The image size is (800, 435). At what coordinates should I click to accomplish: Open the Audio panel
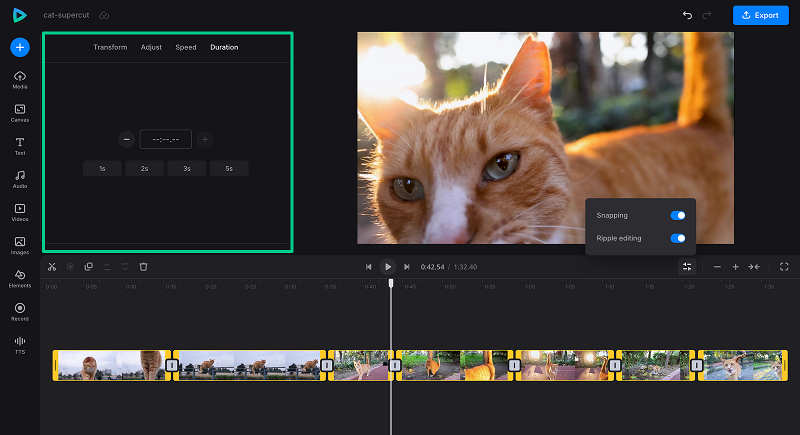20,179
